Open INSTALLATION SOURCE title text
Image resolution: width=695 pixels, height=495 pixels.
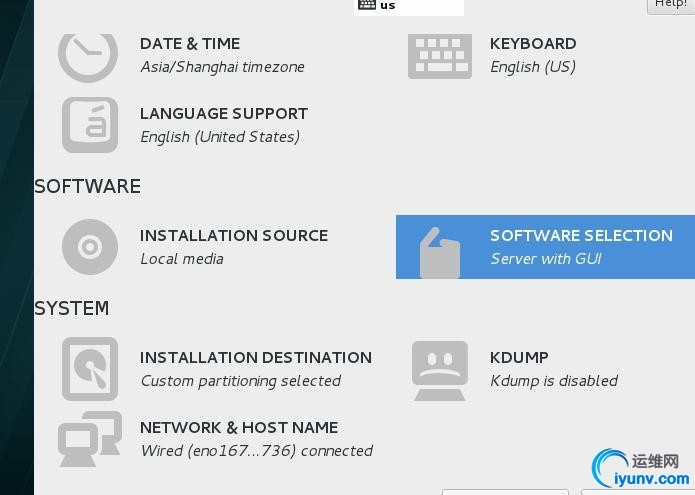click(x=234, y=236)
